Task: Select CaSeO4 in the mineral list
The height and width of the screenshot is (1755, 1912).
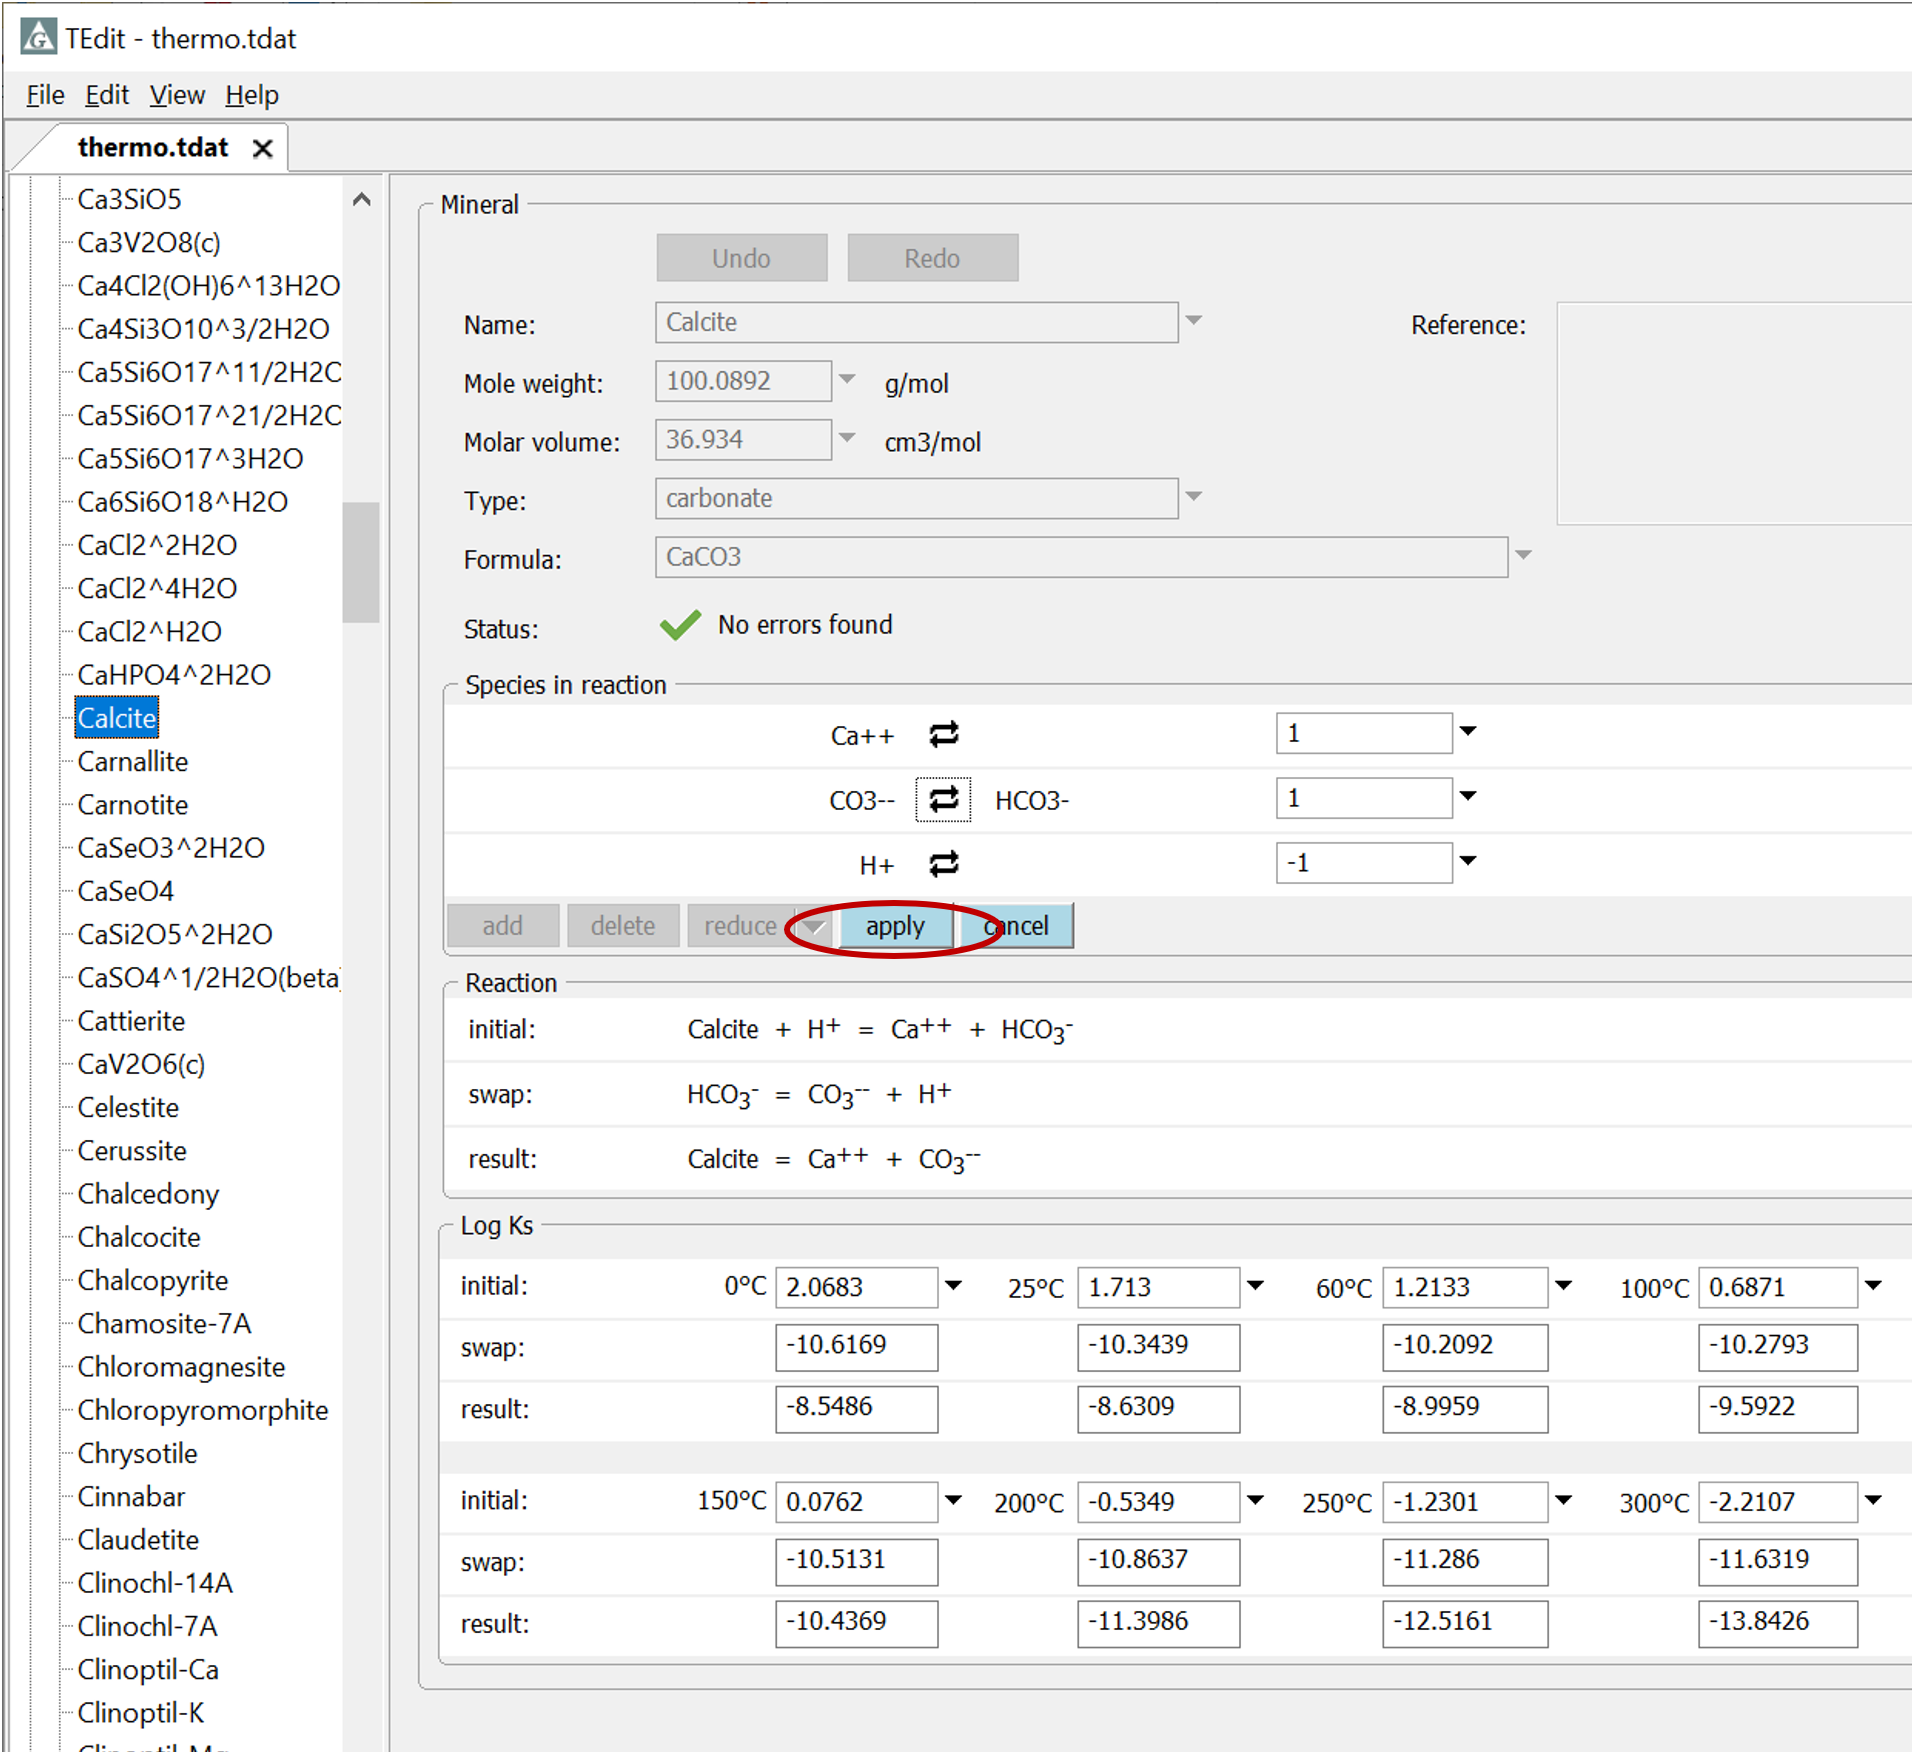Action: [x=126, y=891]
